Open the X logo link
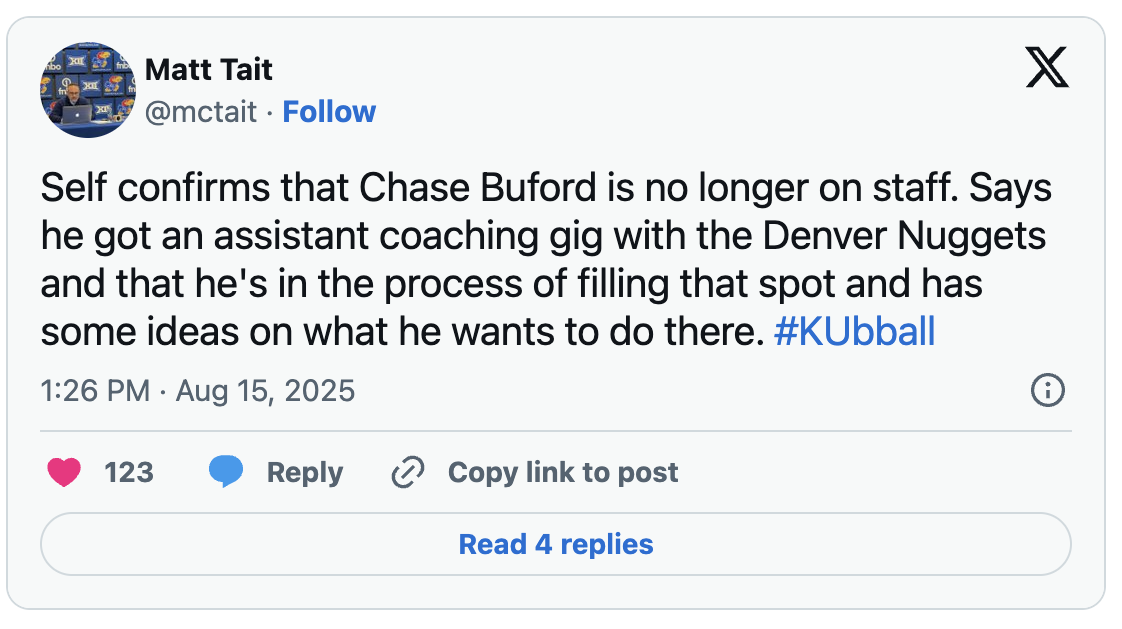 (x=1047, y=70)
